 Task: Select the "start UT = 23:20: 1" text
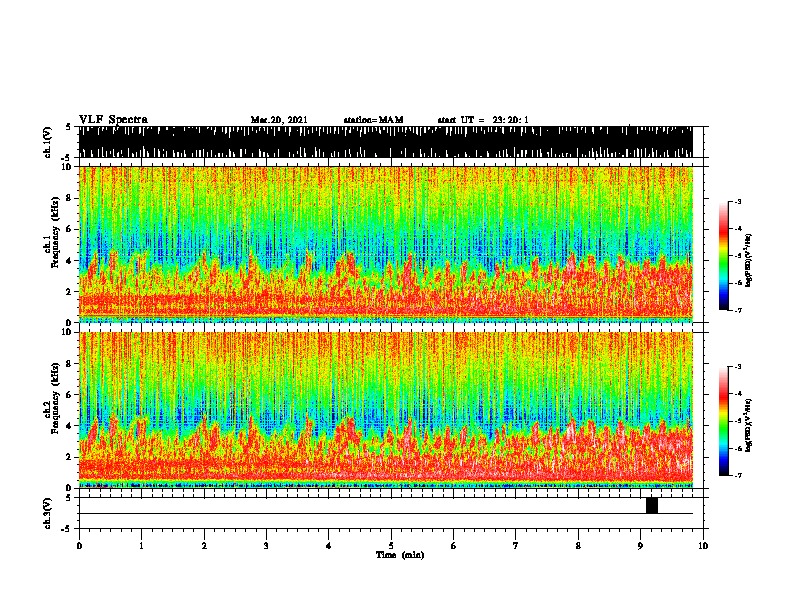pyautogui.click(x=483, y=120)
